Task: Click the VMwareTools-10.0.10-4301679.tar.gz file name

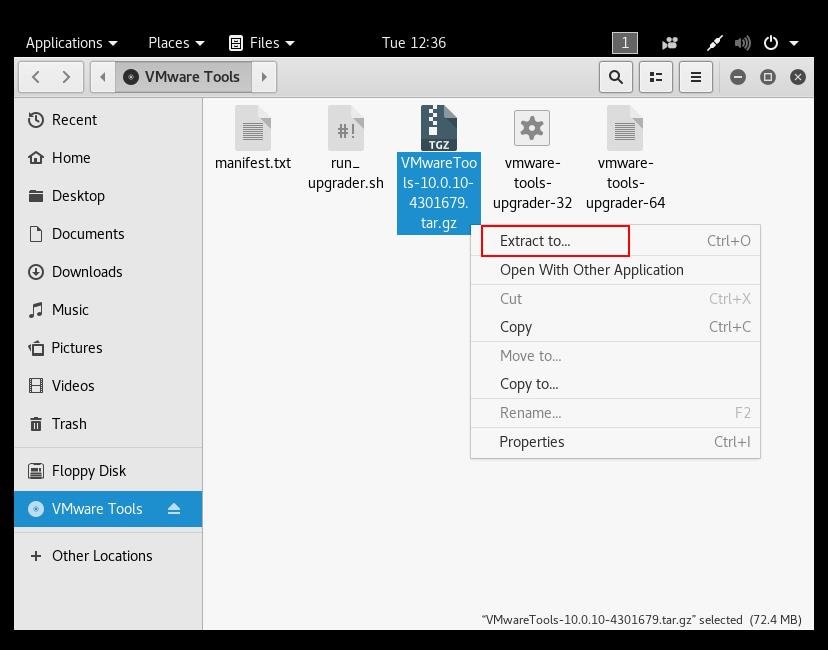Action: pos(439,193)
